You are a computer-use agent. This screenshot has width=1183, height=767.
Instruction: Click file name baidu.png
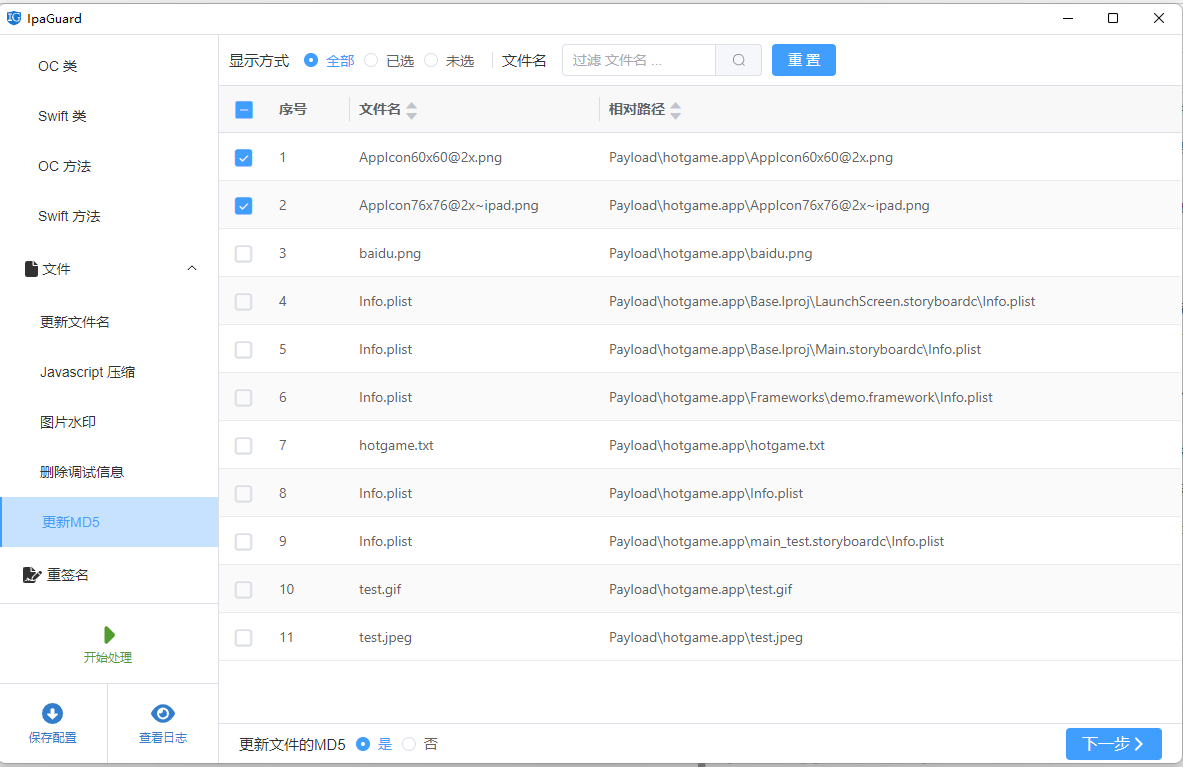tap(390, 253)
